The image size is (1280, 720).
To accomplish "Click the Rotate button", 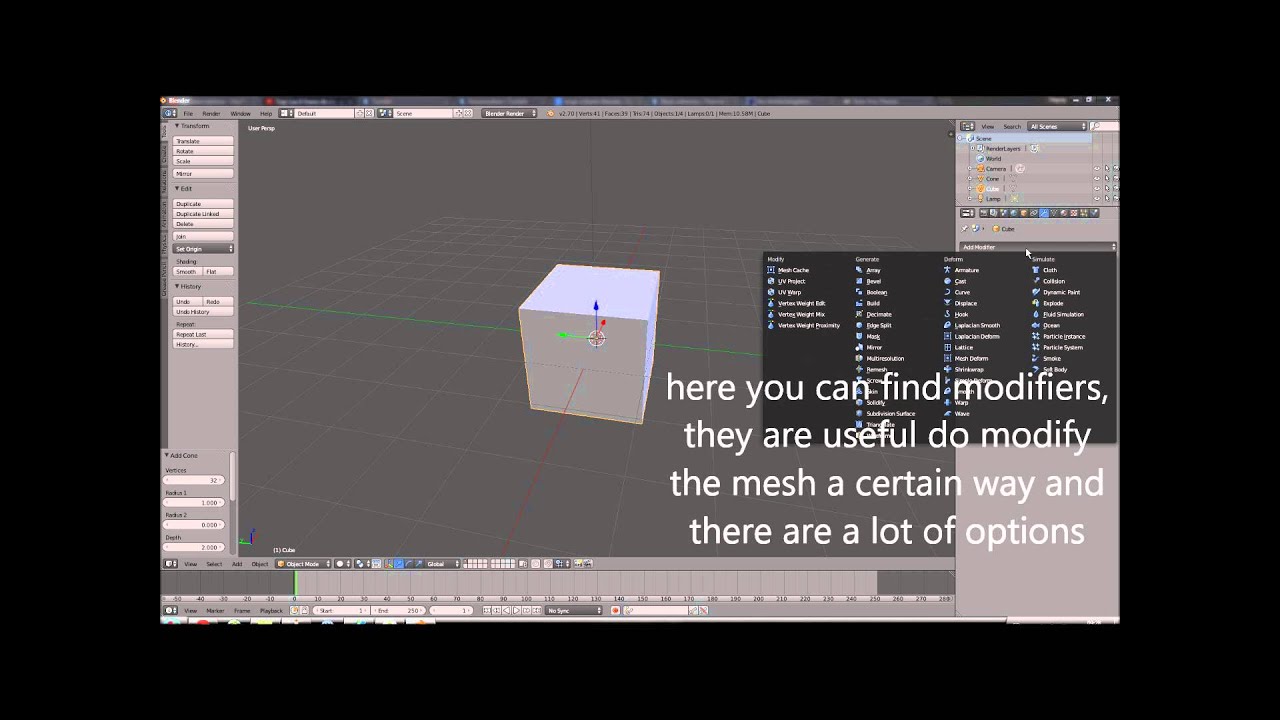I will [x=203, y=151].
